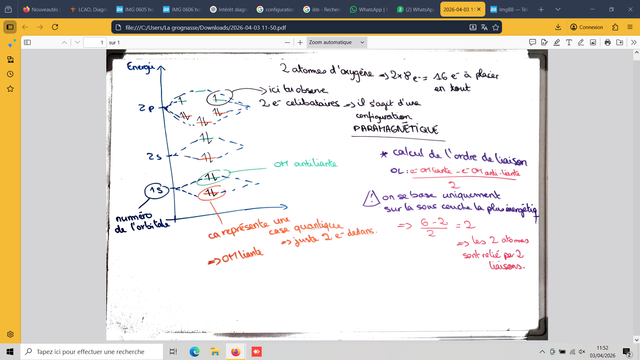Open the clock showing 11:52
Screen dimensions: 640x360
[x=602, y=351]
